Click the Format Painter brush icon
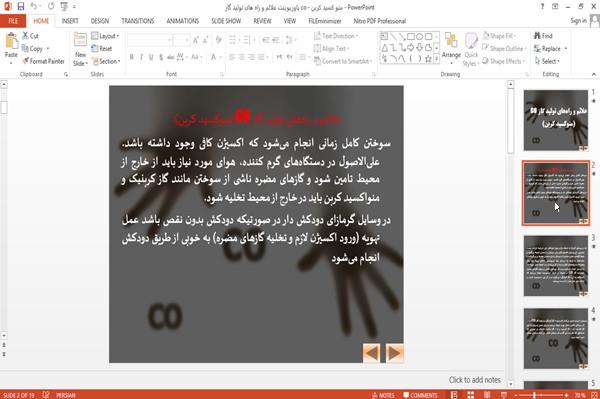The image size is (600, 399). click(x=25, y=61)
